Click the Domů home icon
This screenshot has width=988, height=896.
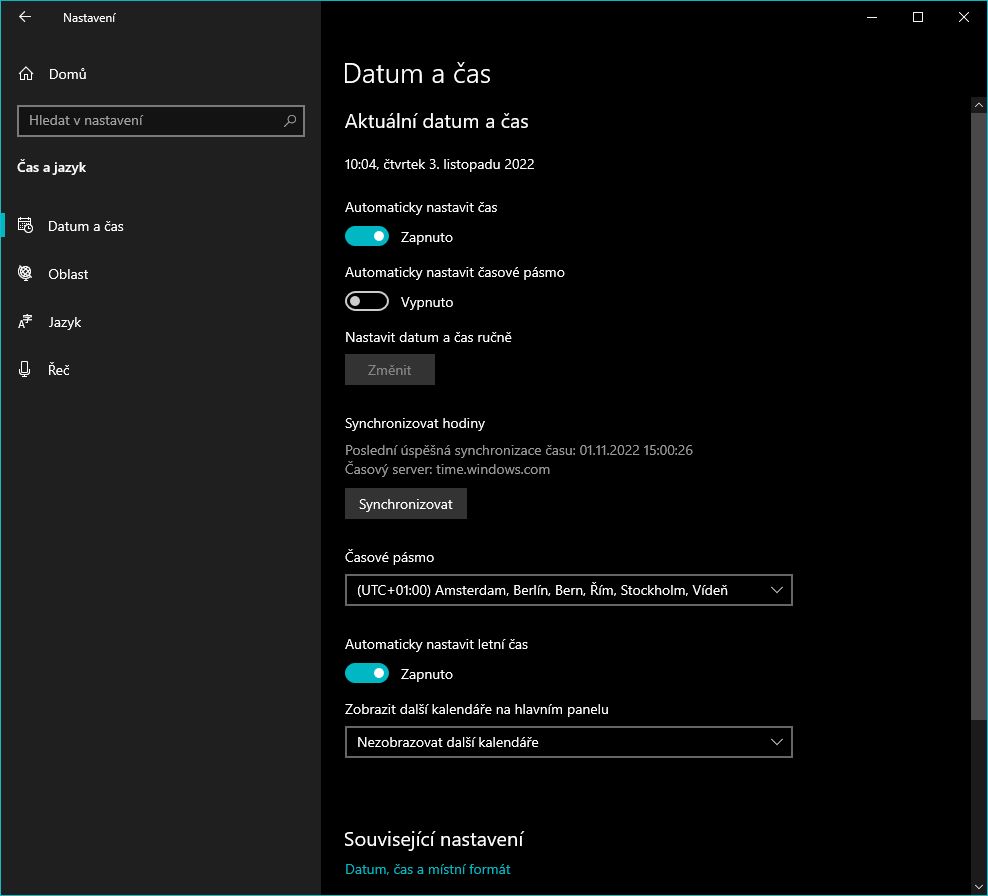click(26, 74)
